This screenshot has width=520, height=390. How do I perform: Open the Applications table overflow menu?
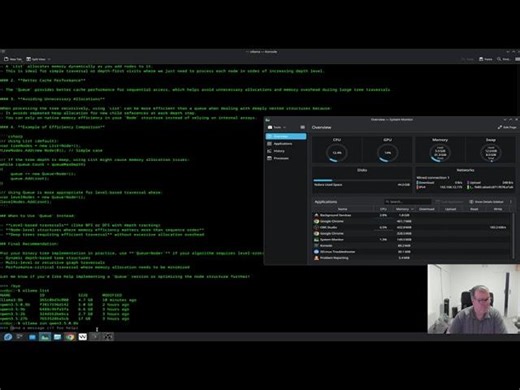511,202
